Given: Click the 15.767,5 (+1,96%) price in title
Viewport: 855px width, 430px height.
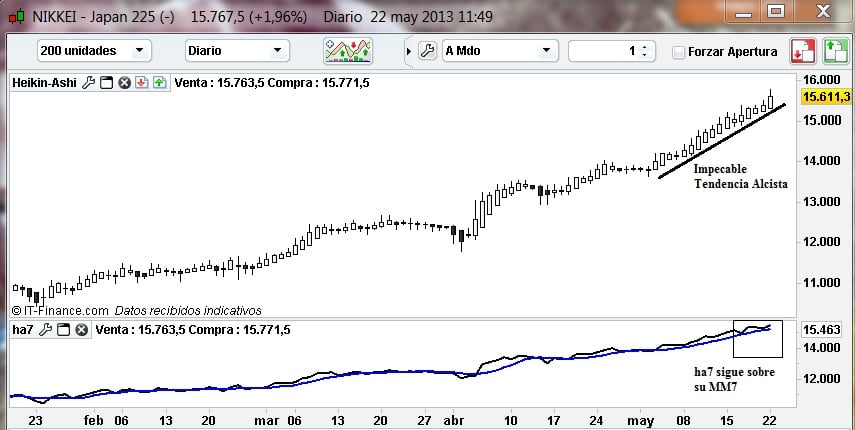Looking at the screenshot, I should [249, 17].
